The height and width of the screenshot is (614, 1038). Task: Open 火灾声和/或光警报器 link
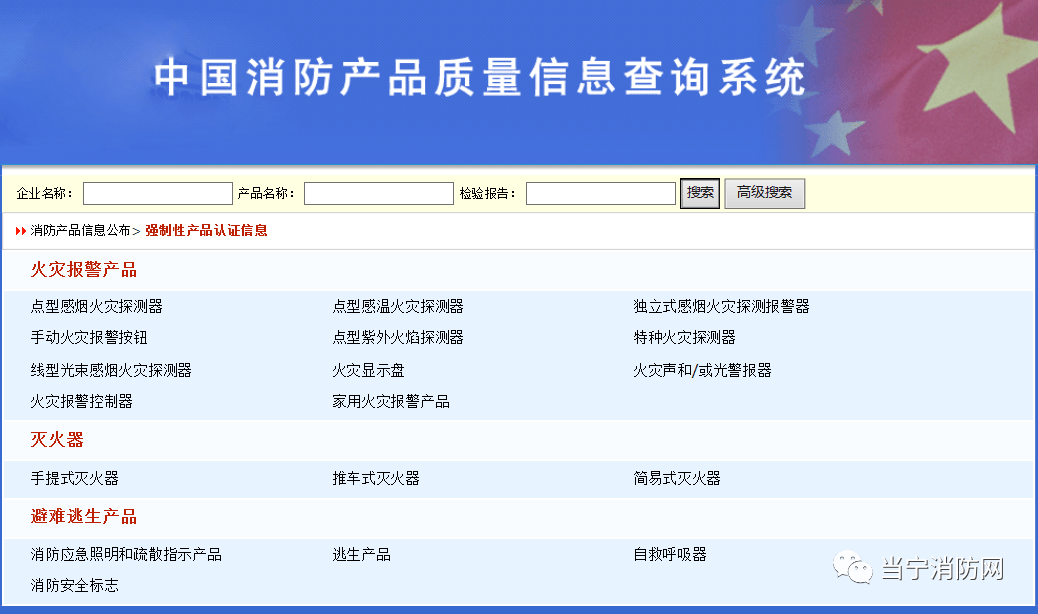pos(702,371)
